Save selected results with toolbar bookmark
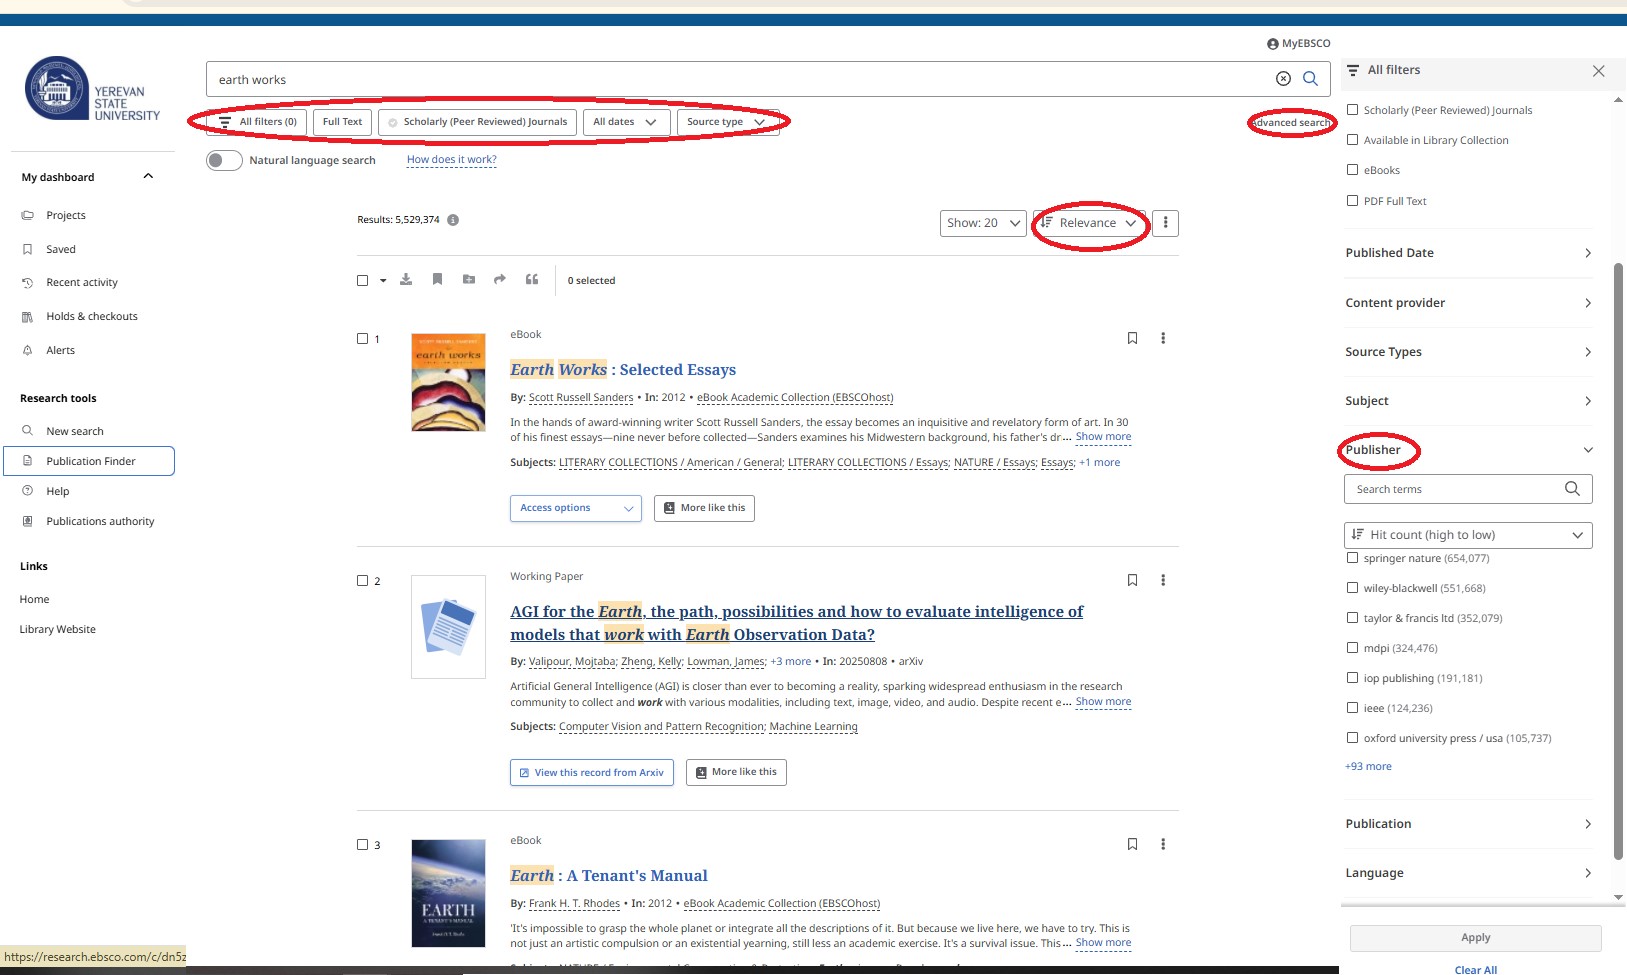This screenshot has height=975, width=1627. (437, 280)
